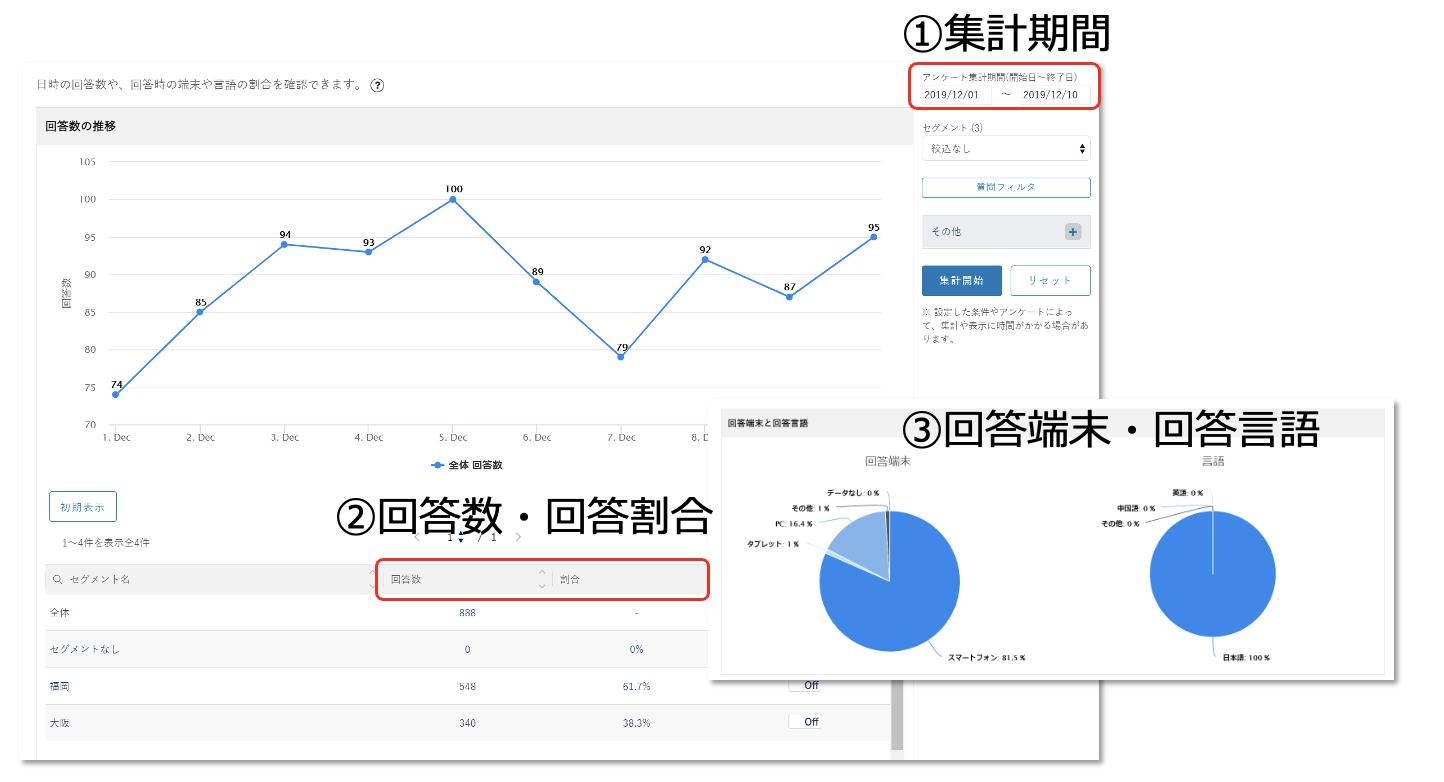Toggle the Off switch for 福岡
The width and height of the screenshot is (1444, 782).
pos(805,685)
